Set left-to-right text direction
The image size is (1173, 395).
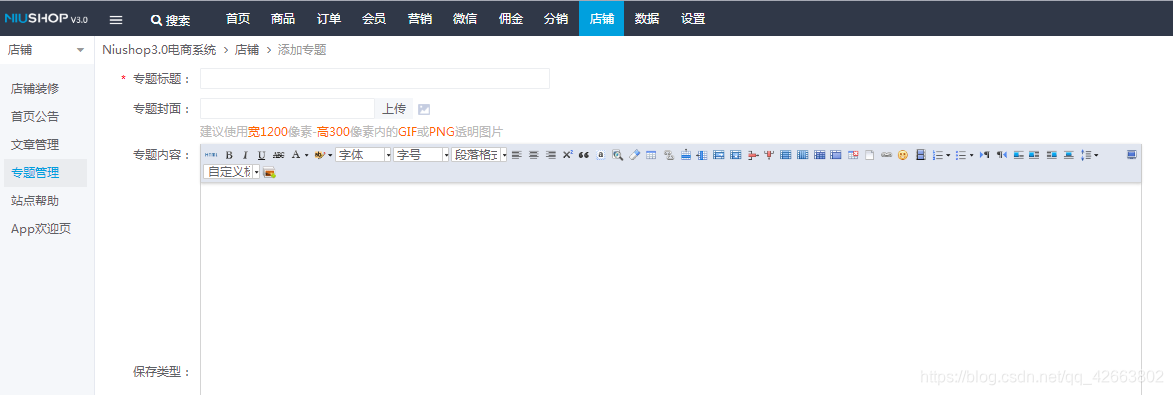pos(984,155)
